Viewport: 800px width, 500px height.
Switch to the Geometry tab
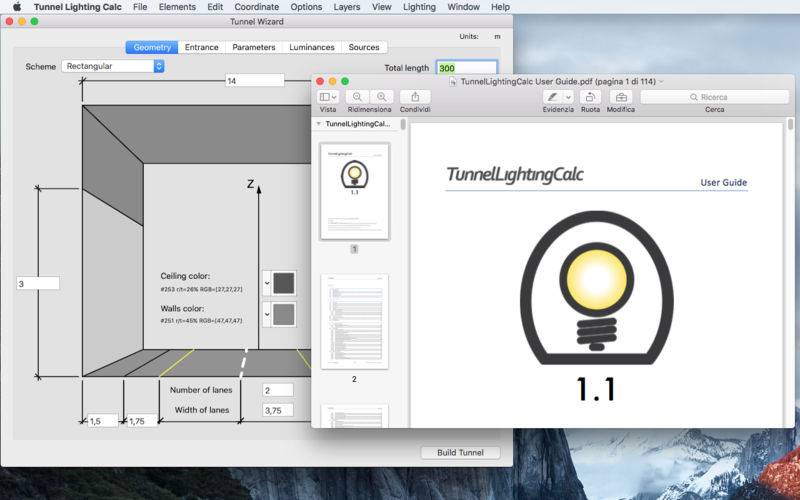152,47
